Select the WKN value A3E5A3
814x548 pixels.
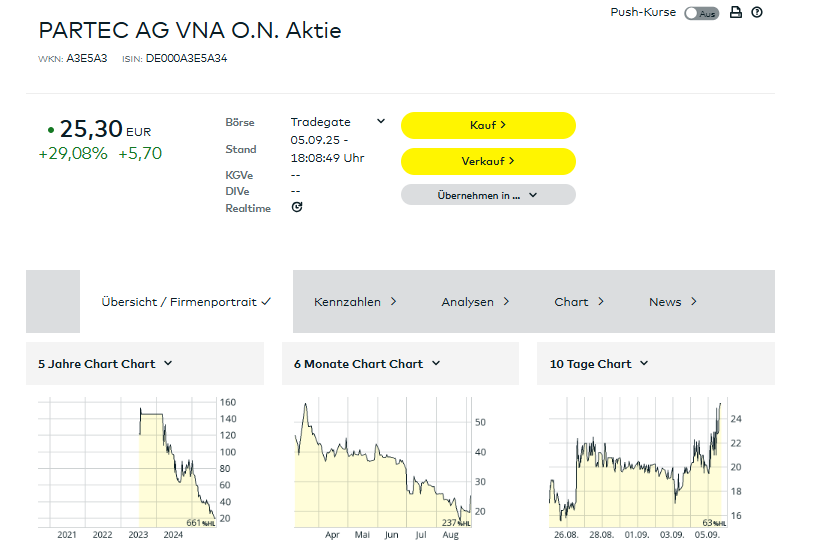pyautogui.click(x=87, y=58)
